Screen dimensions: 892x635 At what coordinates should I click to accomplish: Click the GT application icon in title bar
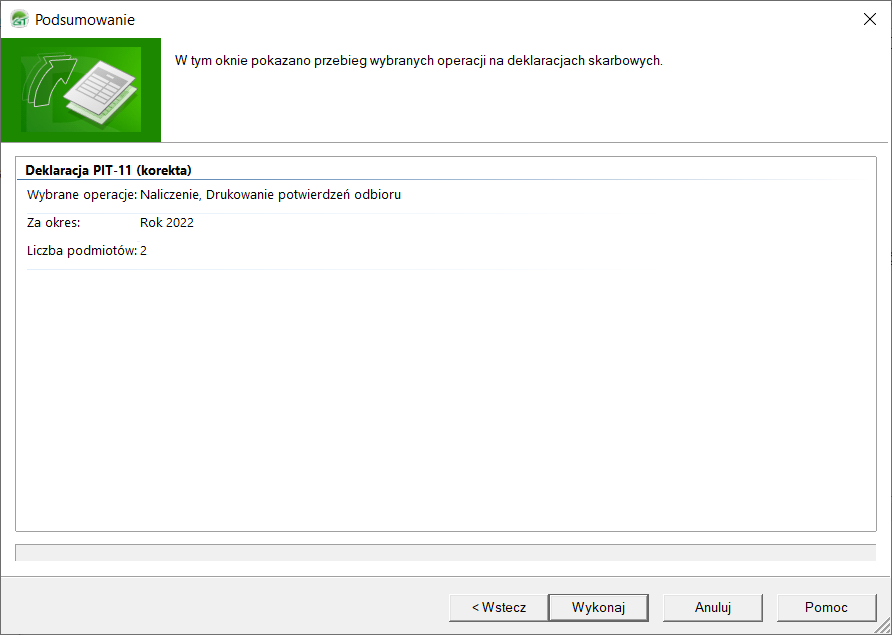pyautogui.click(x=19, y=19)
